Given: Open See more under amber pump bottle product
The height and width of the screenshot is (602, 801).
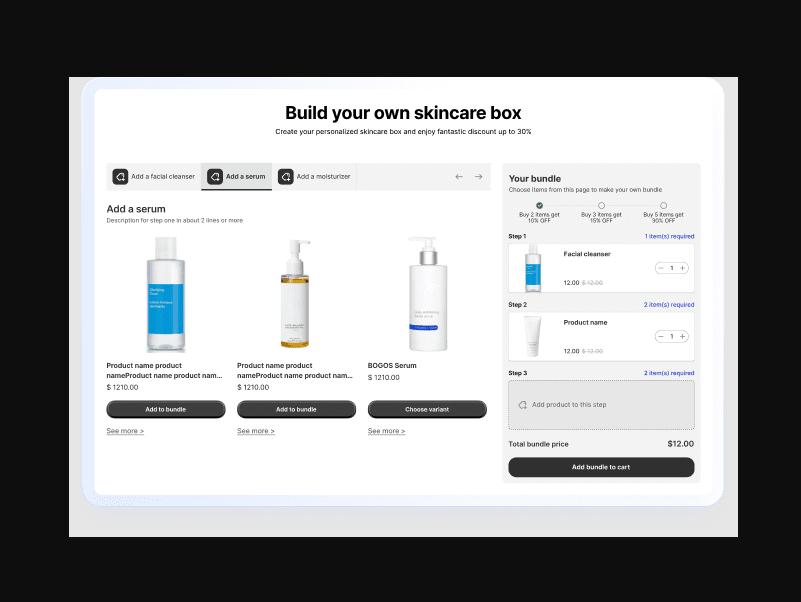Looking at the screenshot, I should [256, 431].
